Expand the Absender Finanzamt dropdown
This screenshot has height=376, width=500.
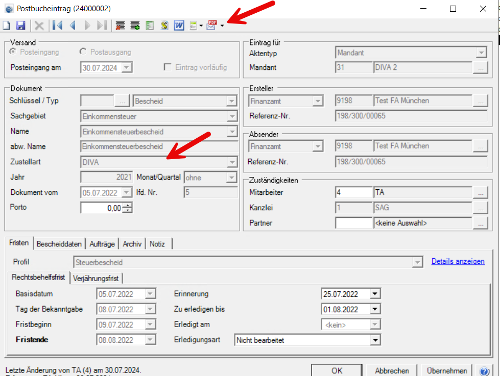tap(318, 146)
